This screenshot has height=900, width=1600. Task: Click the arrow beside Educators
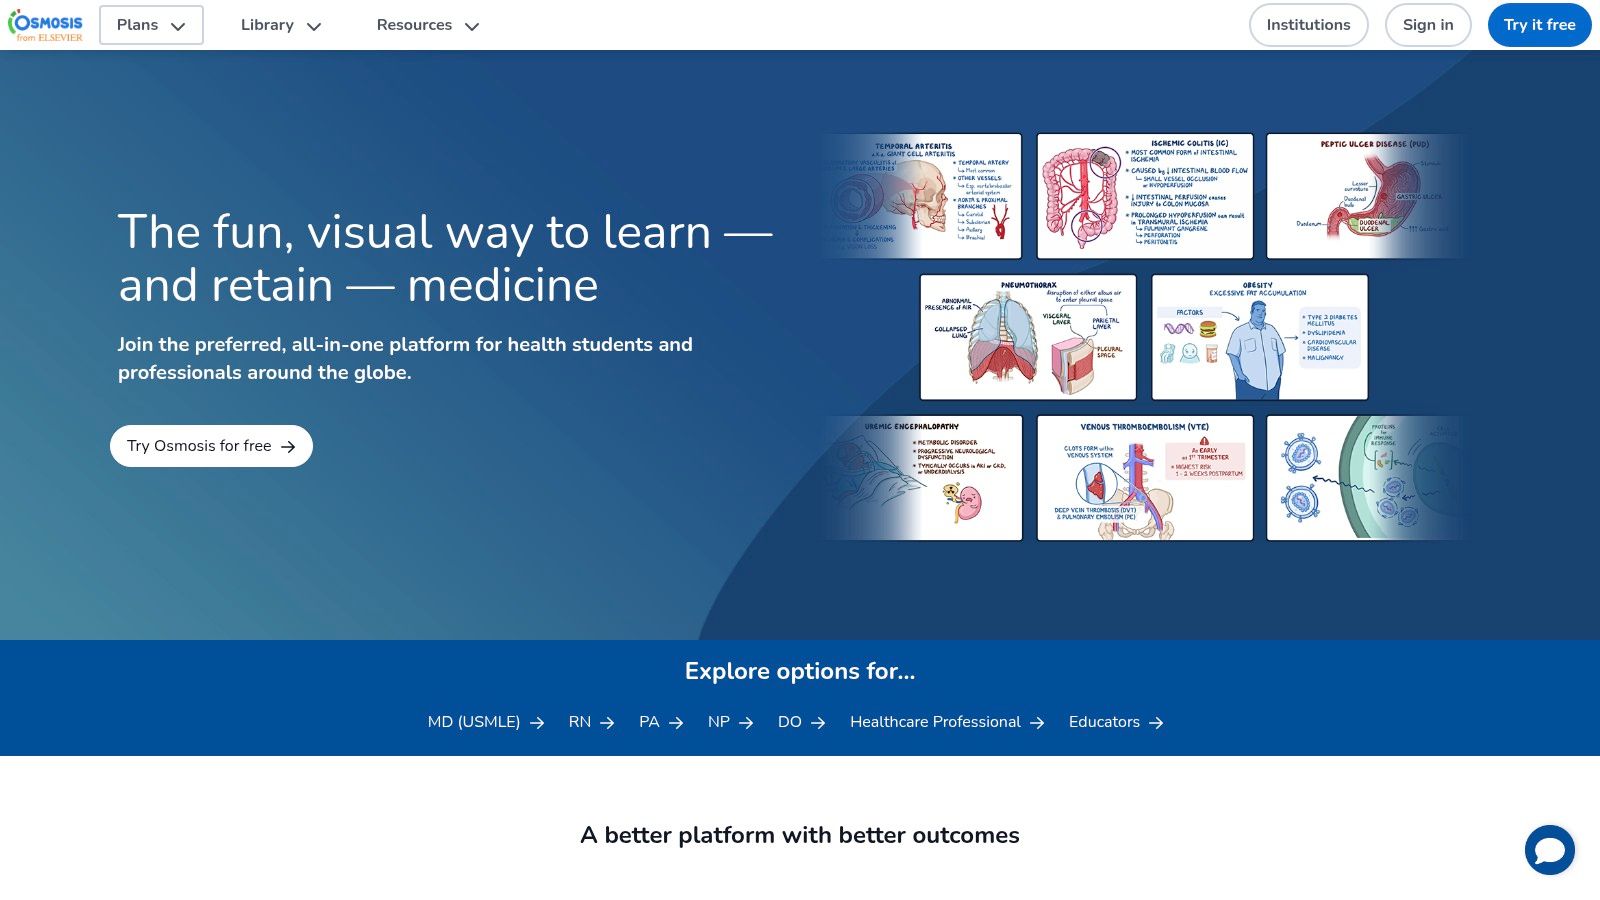click(x=1156, y=723)
